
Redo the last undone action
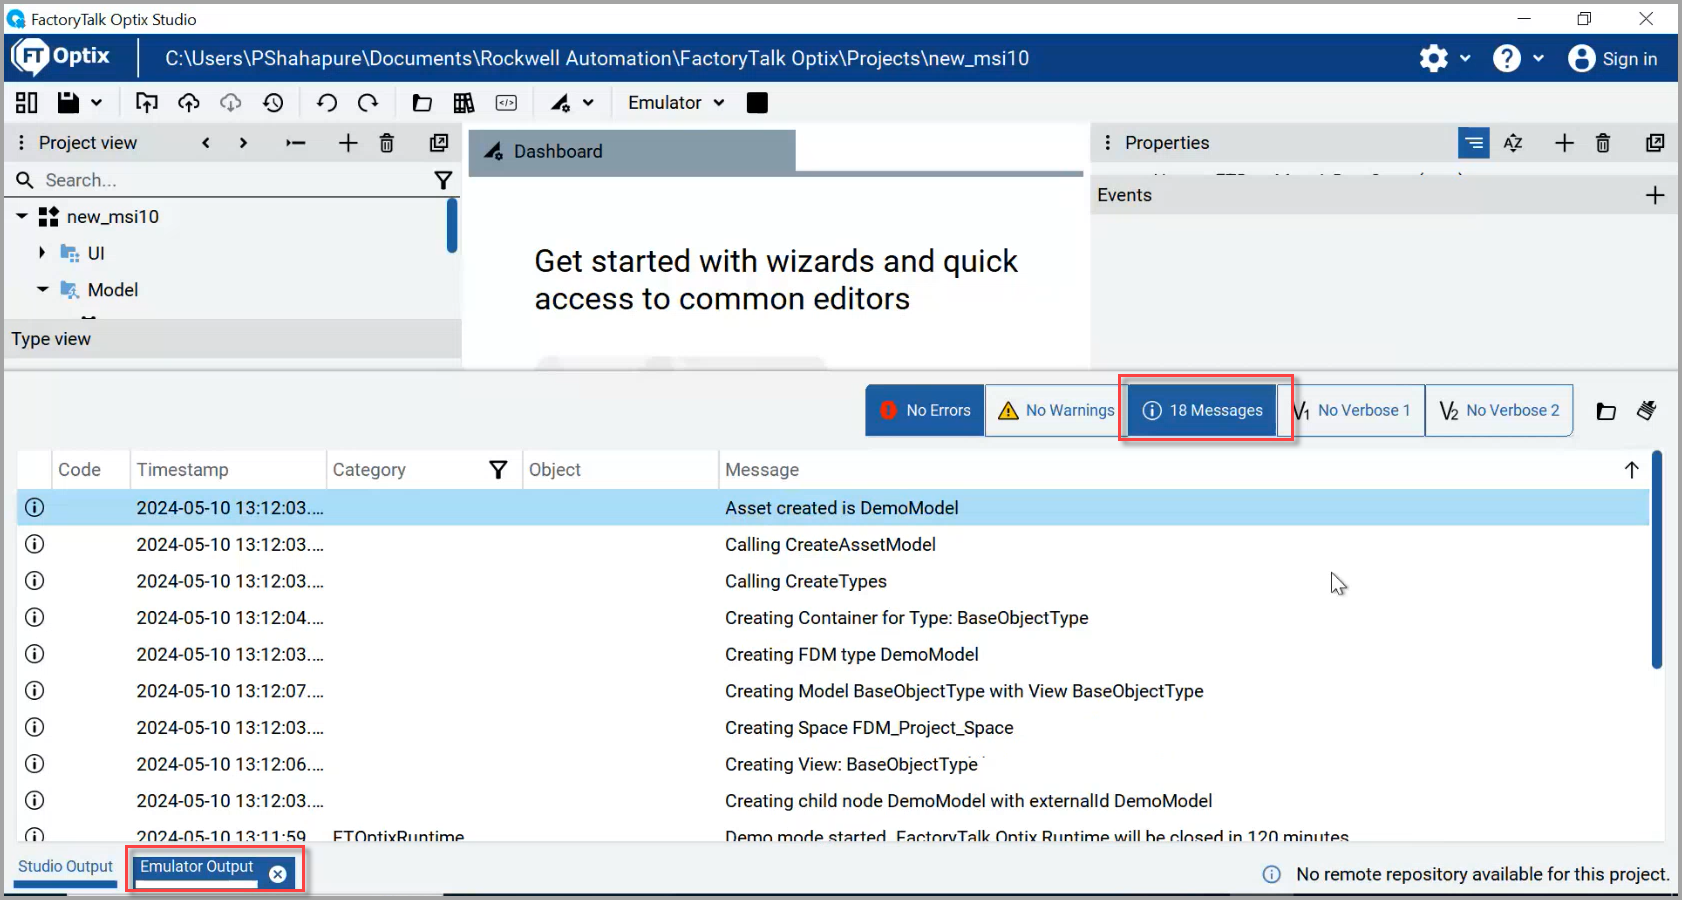click(368, 103)
